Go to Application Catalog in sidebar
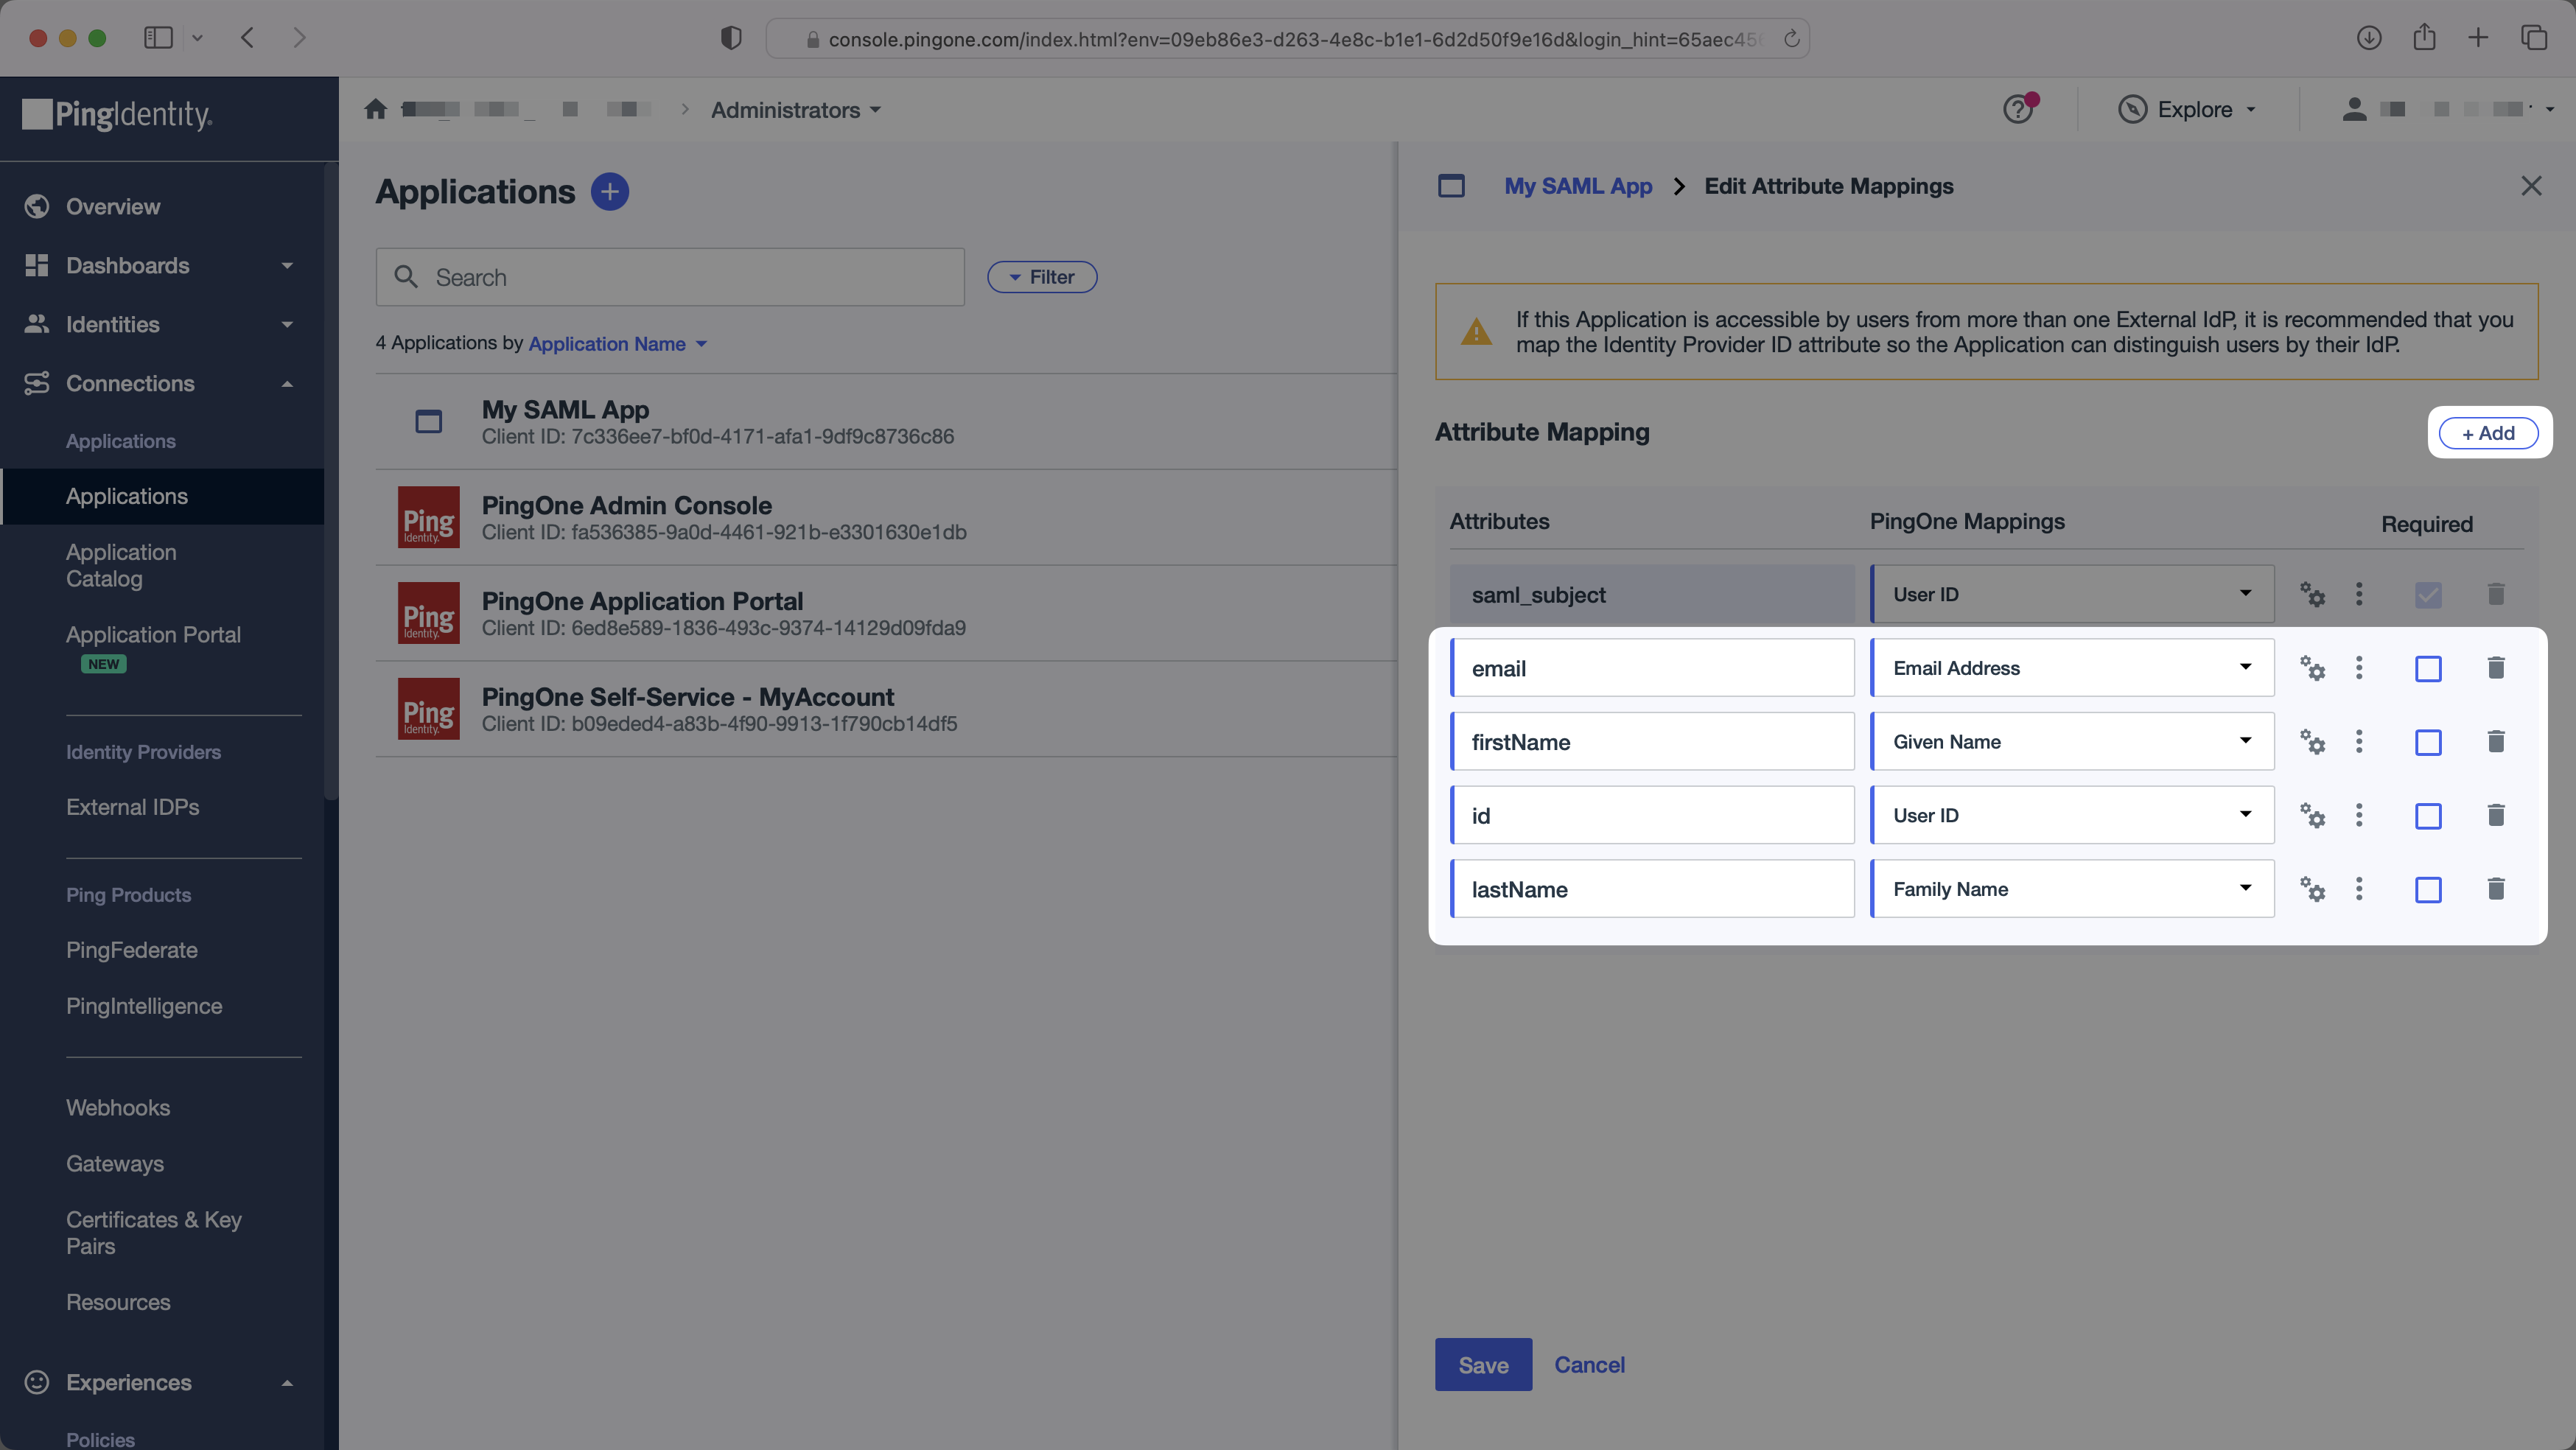 pos(121,565)
